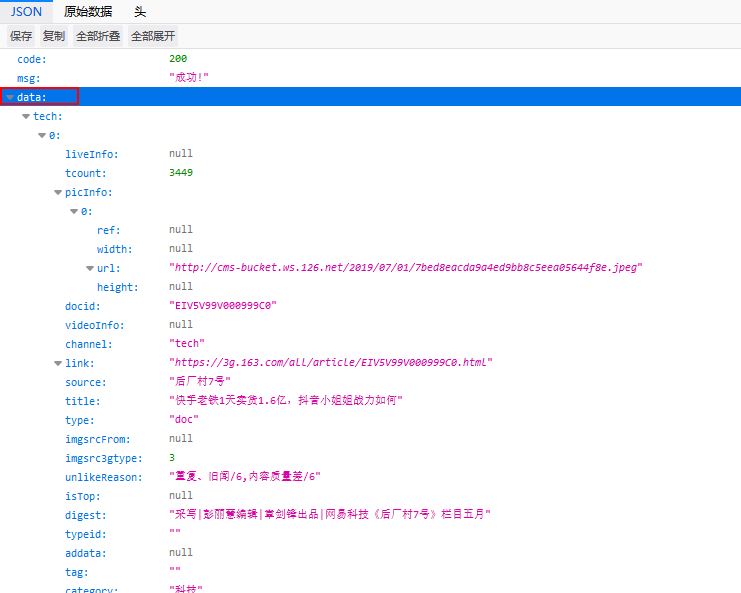Collapse the data node
This screenshot has height=593, width=741.
[10, 97]
